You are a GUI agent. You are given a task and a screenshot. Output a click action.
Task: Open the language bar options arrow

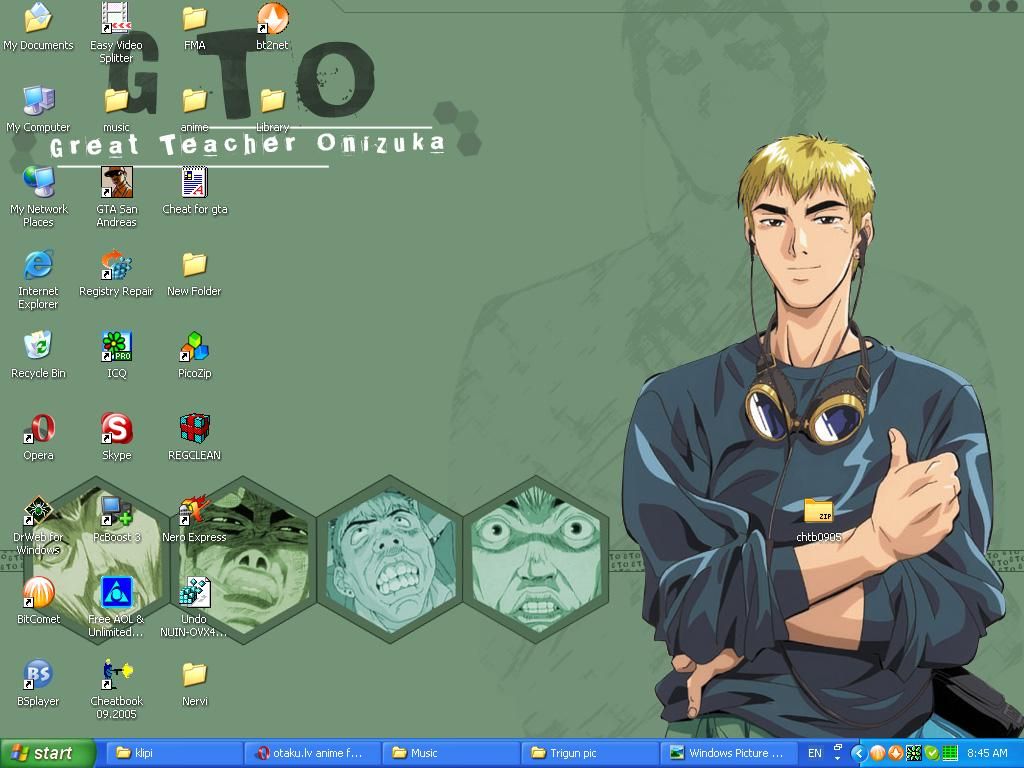pos(837,759)
